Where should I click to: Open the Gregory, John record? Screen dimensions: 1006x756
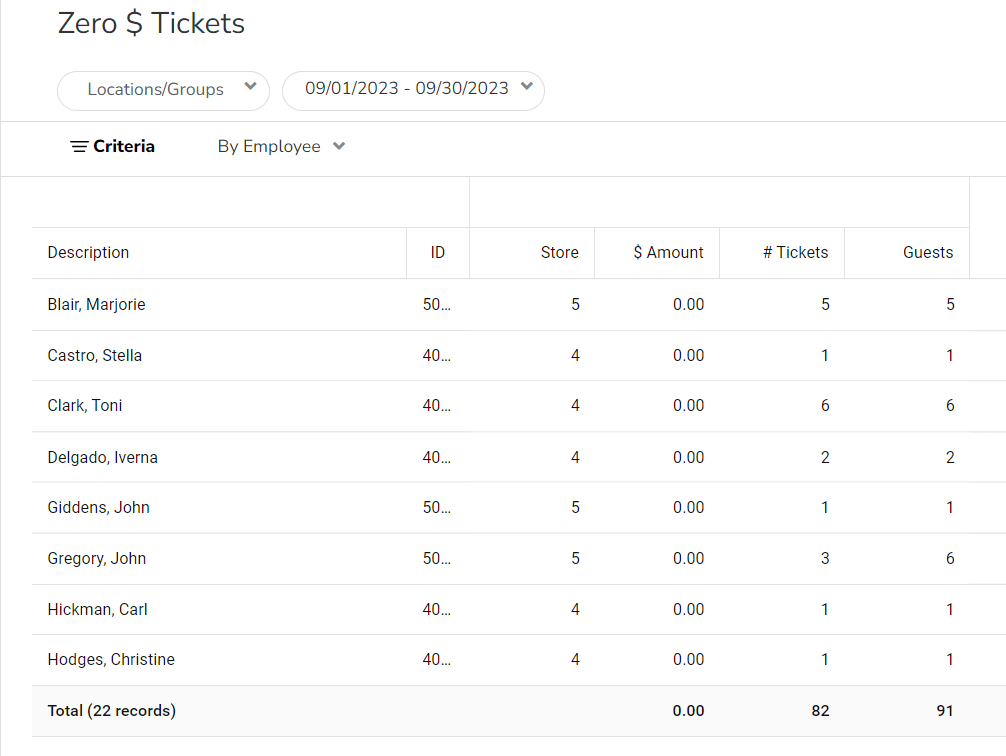[x=96, y=559]
